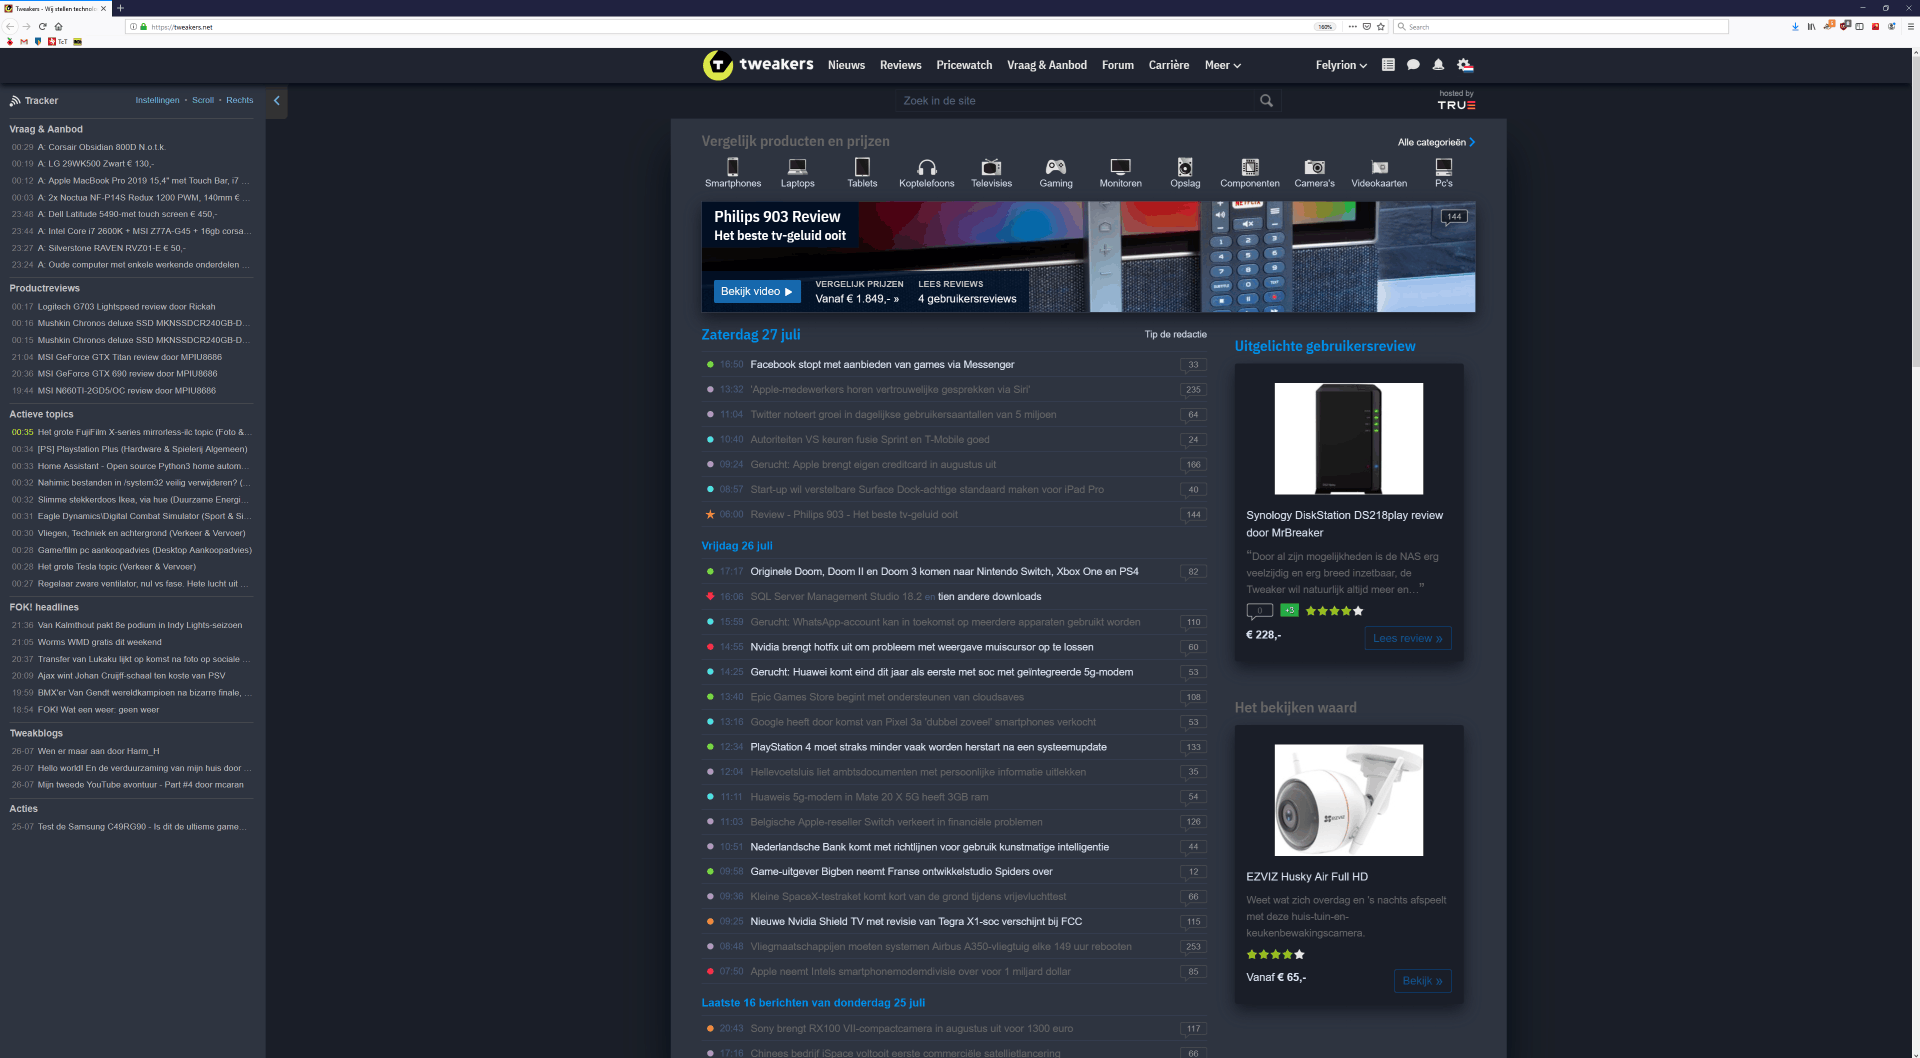Image resolution: width=1920 pixels, height=1058 pixels.
Task: Click the tracker Scroll link
Action: pyautogui.click(x=203, y=100)
